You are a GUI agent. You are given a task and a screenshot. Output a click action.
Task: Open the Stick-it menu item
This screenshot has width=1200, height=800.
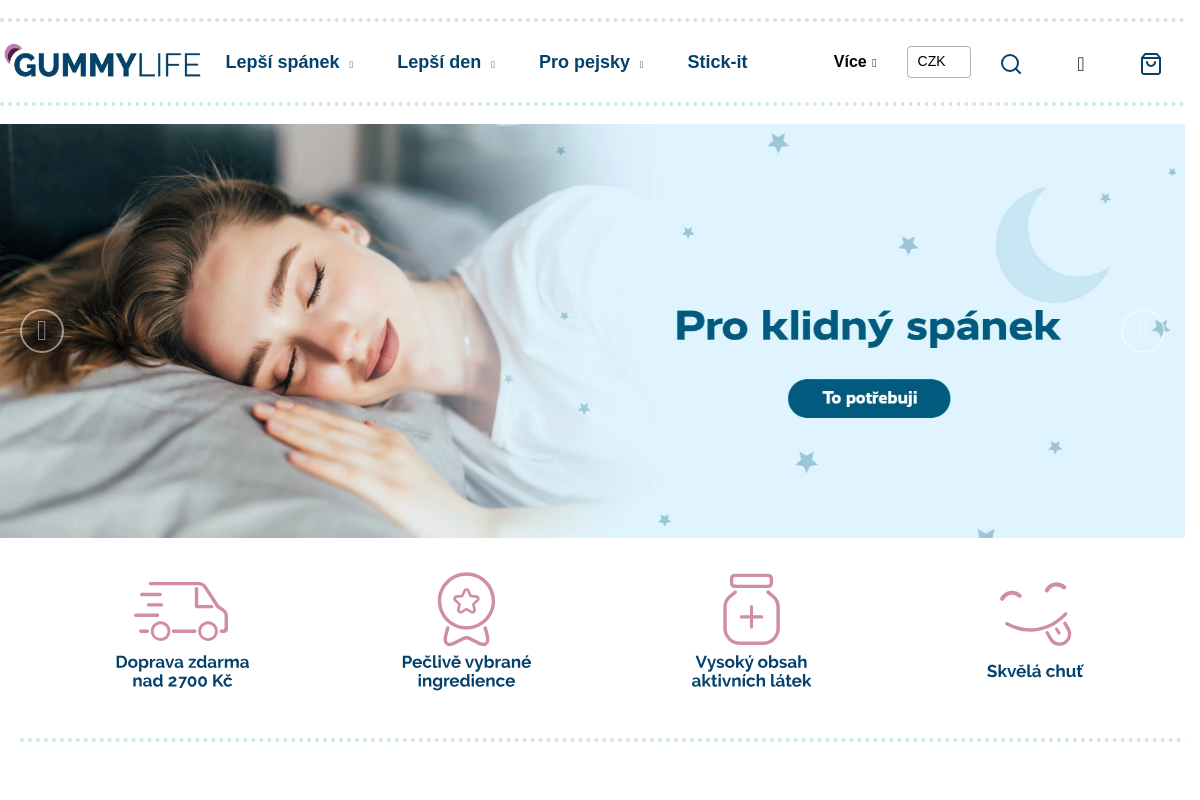coord(717,62)
